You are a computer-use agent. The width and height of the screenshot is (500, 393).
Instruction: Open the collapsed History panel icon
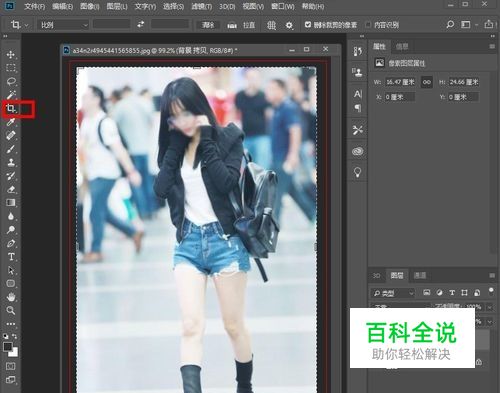(x=358, y=51)
